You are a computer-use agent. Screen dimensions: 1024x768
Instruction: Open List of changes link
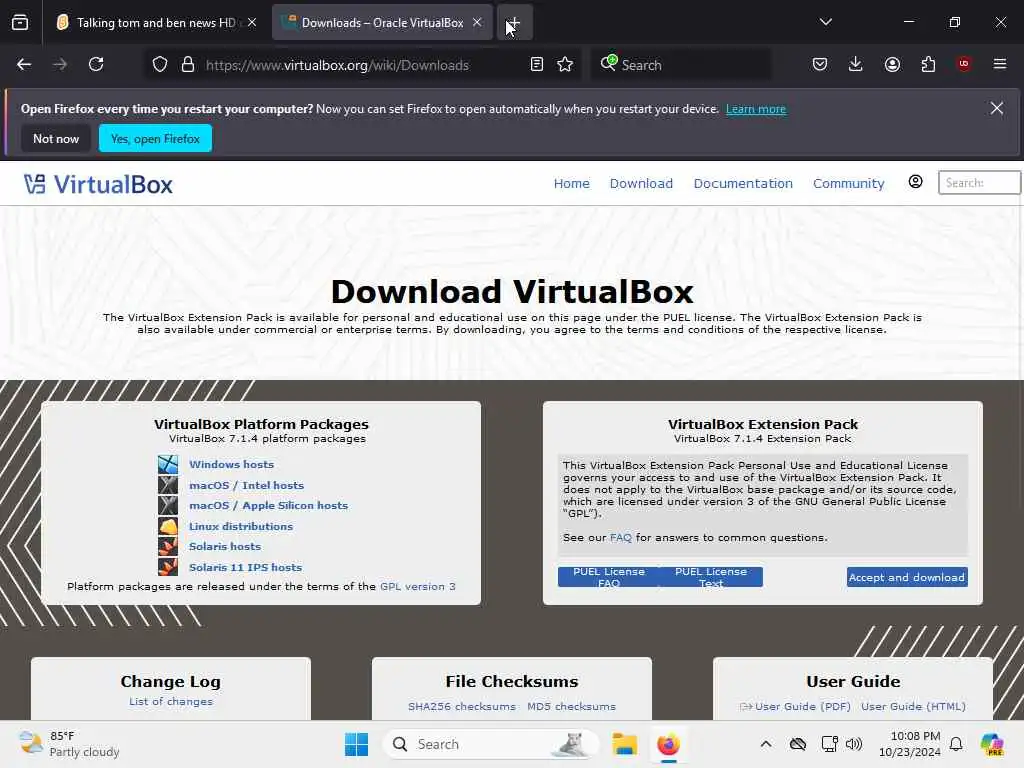[171, 701]
